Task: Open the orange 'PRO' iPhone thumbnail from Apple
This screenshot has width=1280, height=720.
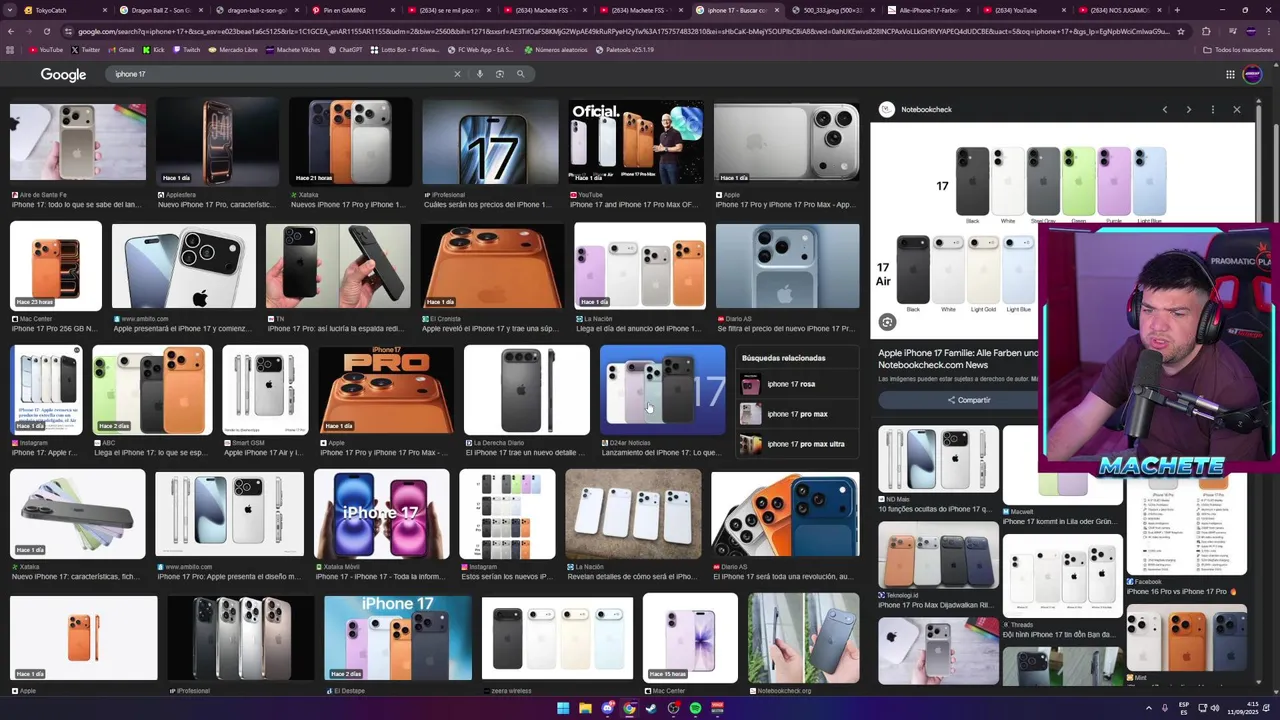Action: [386, 390]
